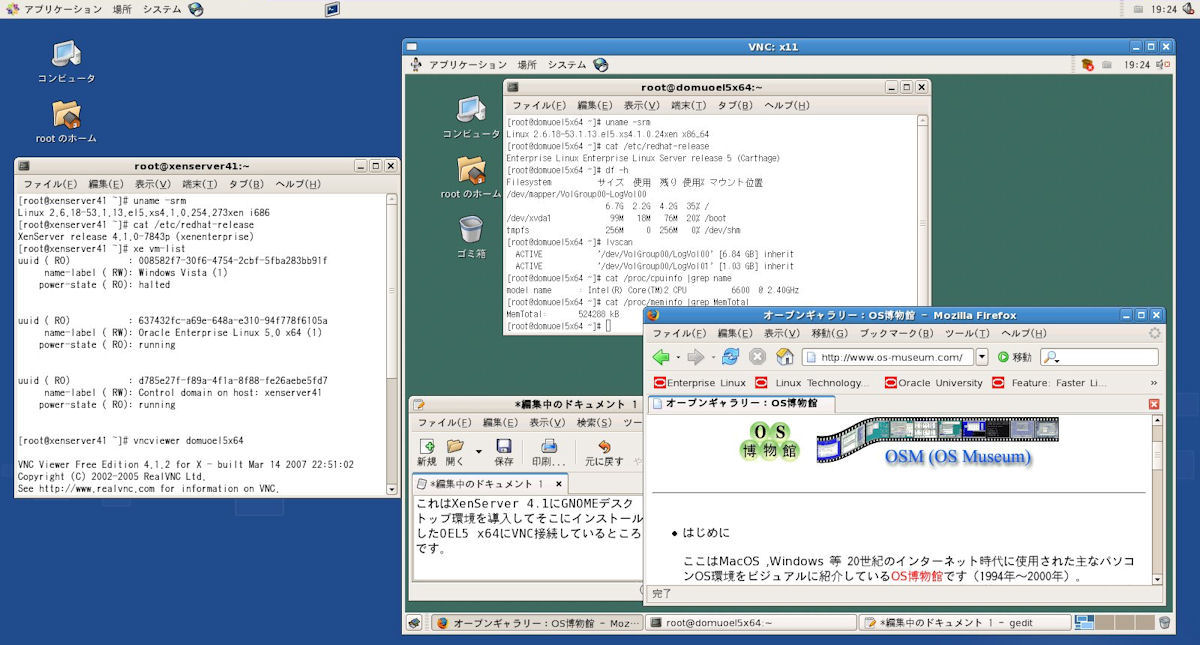The image size is (1200, 645).
Task: Open 端末(T) menu in xenserver41 terminal
Action: click(200, 184)
